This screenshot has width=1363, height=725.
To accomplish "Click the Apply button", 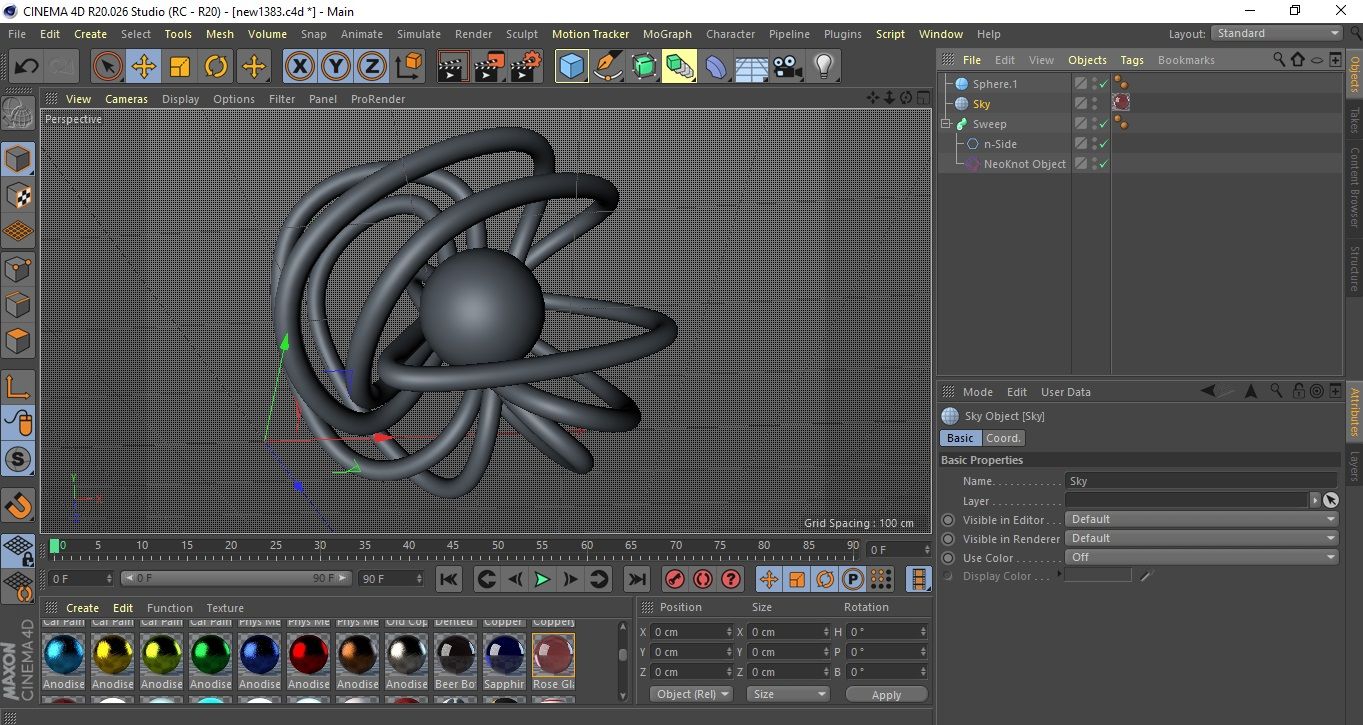I will tap(886, 694).
